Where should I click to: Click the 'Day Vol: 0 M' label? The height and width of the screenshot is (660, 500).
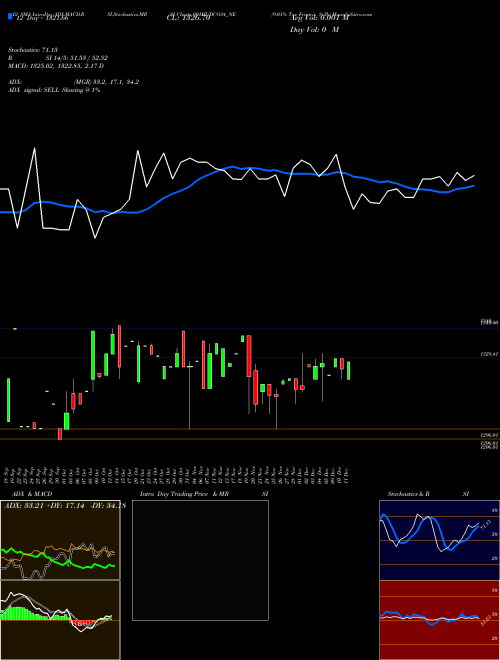[x=314, y=29]
